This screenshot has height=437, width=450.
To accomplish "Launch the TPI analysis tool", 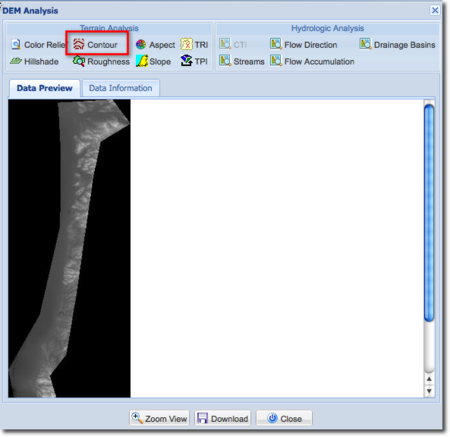I will [194, 61].
